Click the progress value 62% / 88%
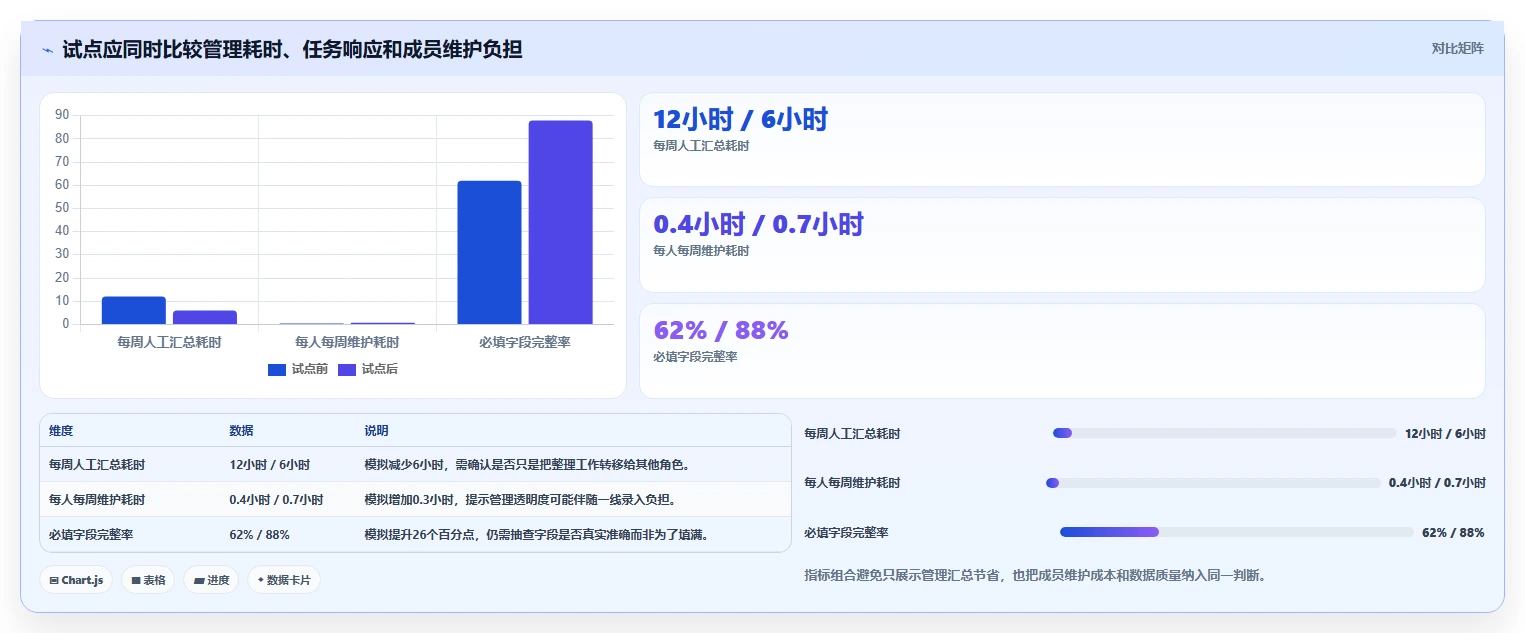 [x=1453, y=533]
